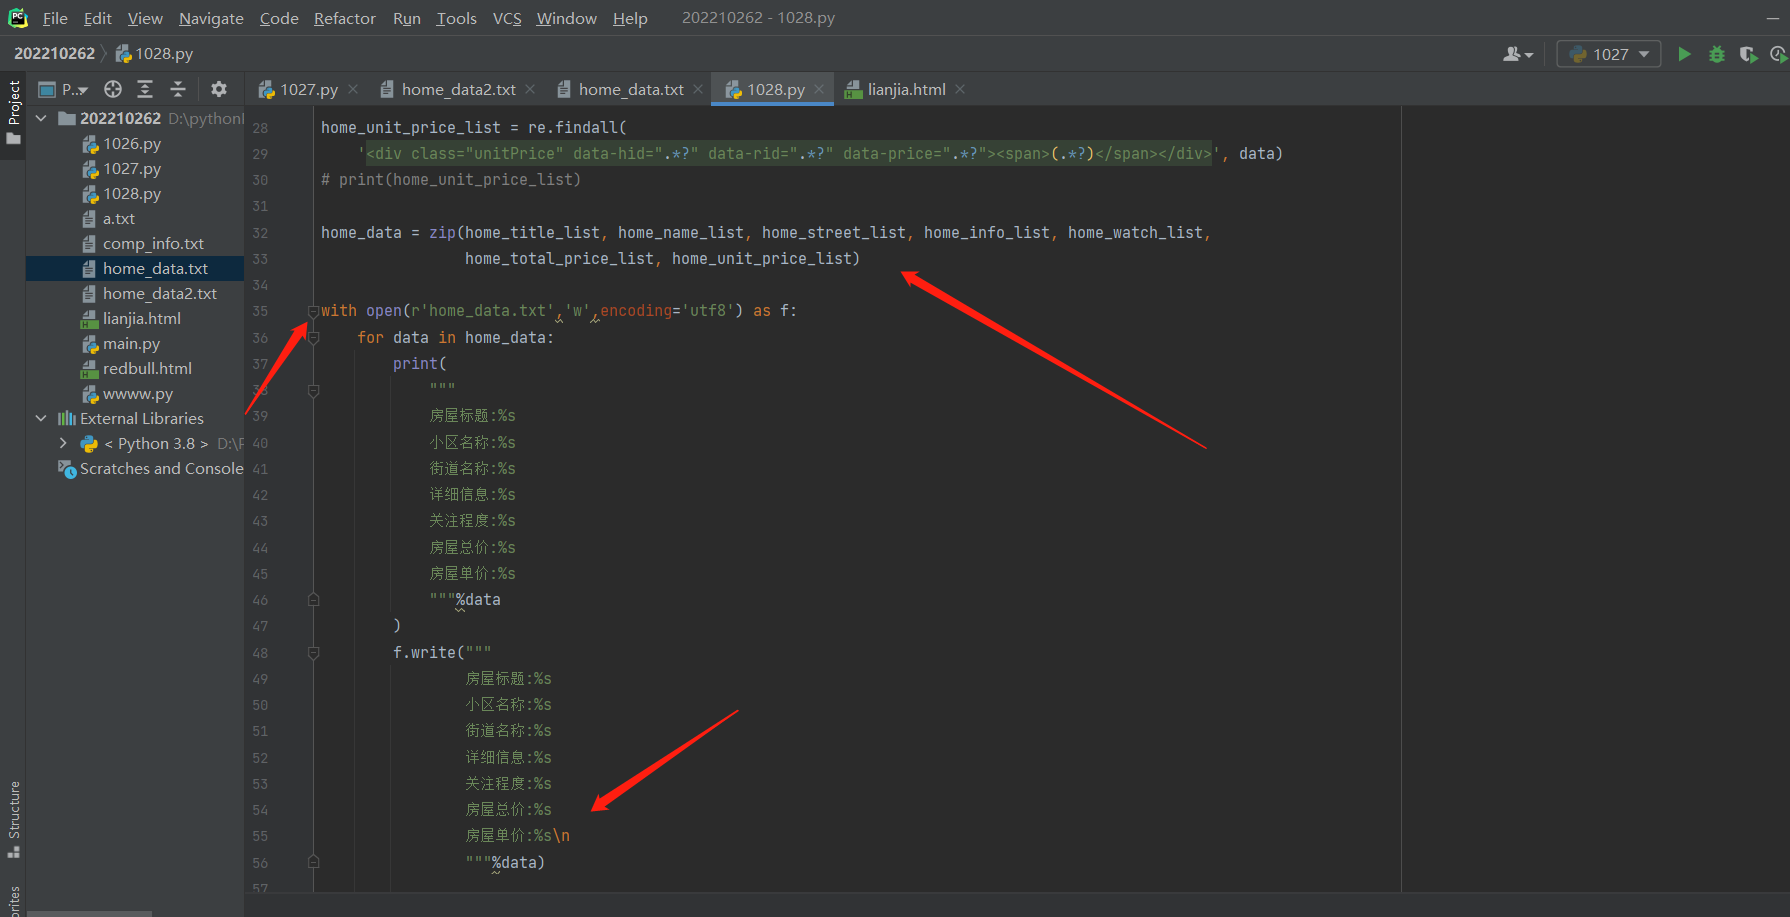
Task: Open the 1027 run configuration dropdown
Action: 1609,54
